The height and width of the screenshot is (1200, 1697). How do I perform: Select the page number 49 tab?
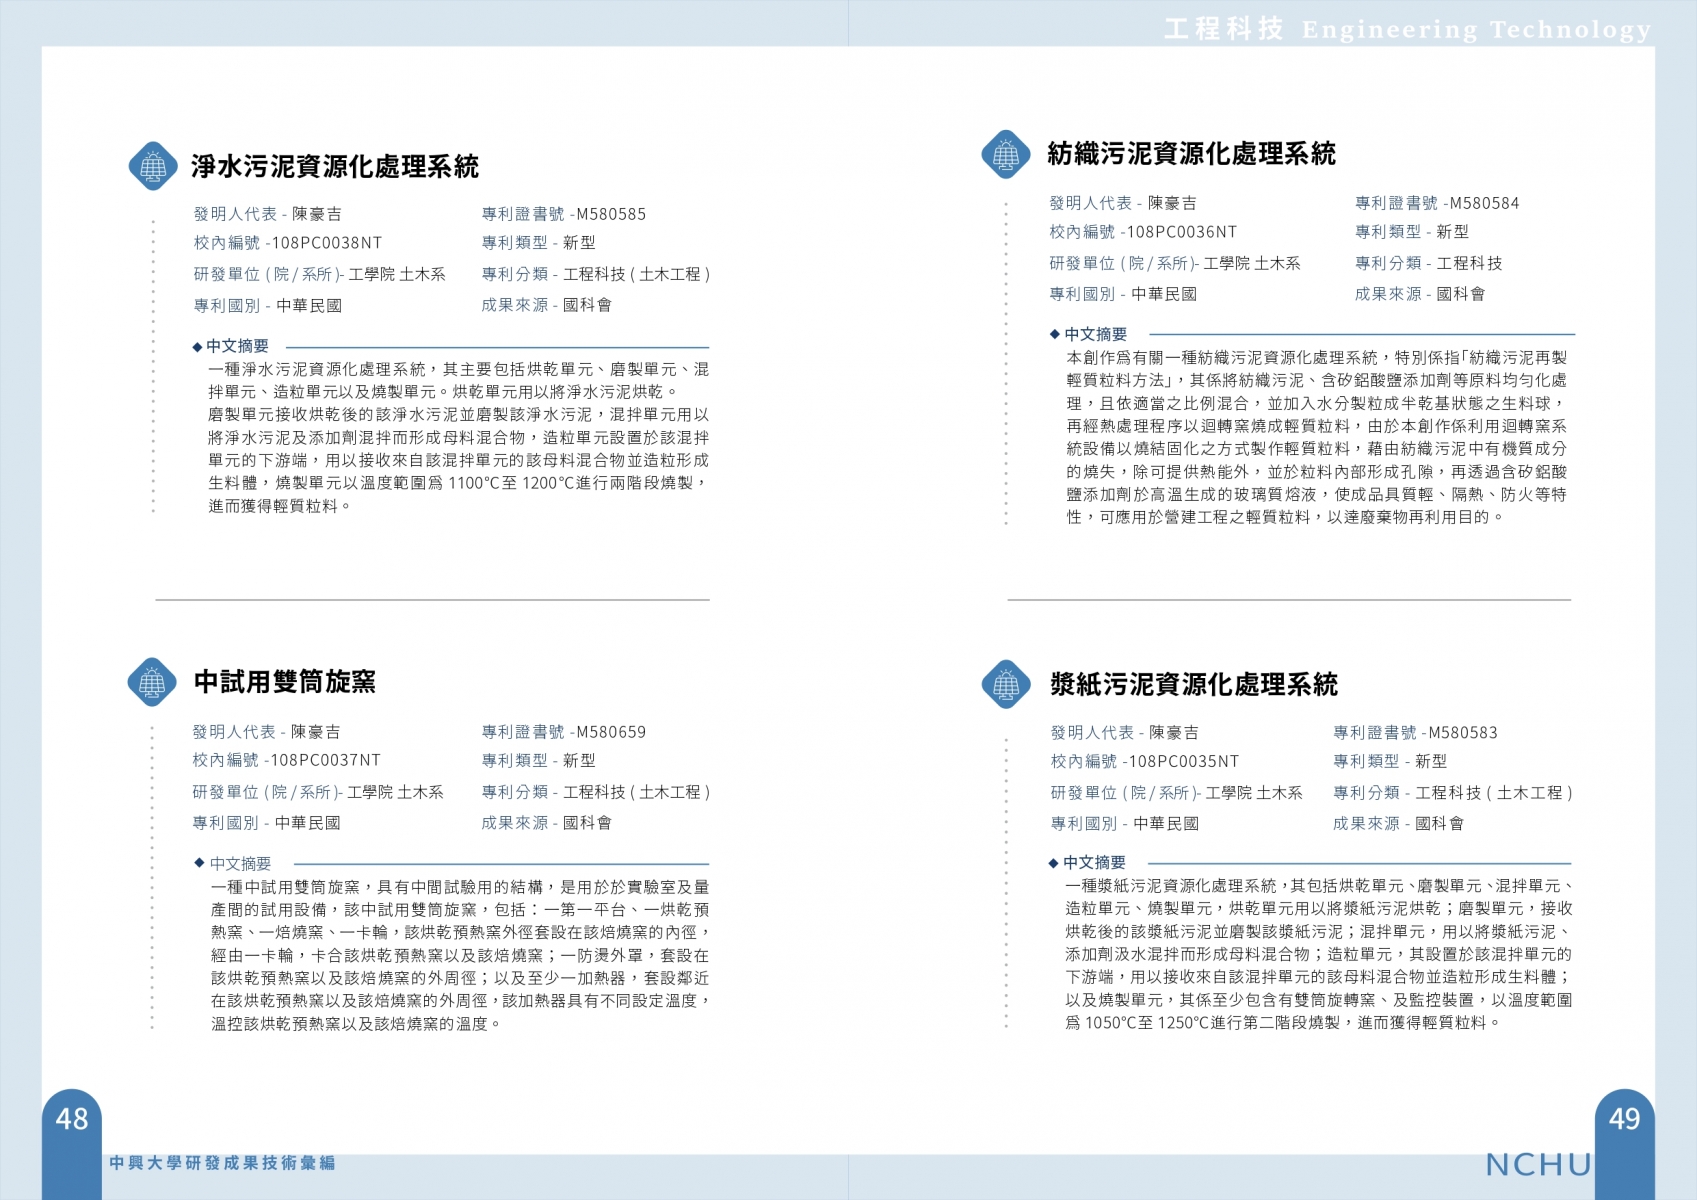click(1624, 1119)
